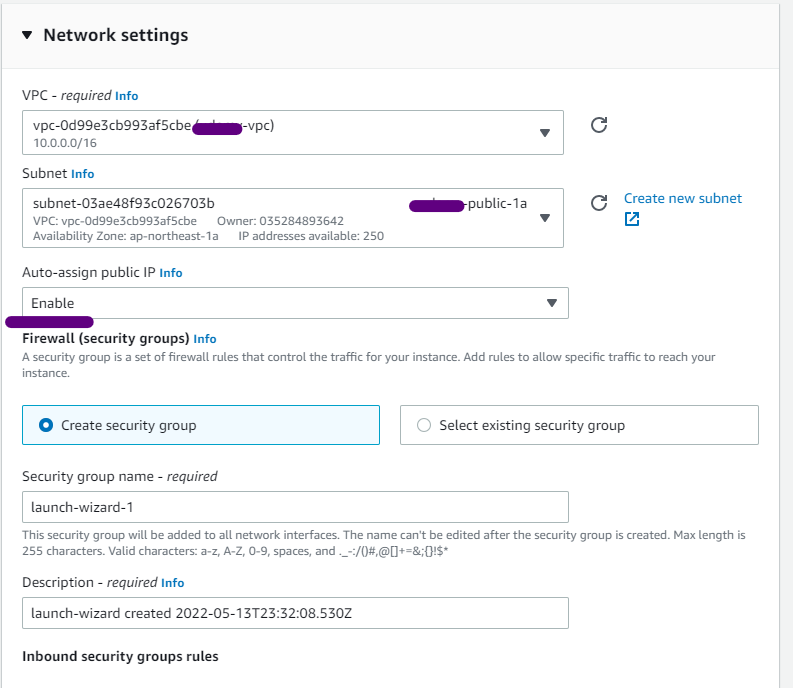This screenshot has height=688, width=793.
Task: Open the Subnet dropdown
Action: 293,218
